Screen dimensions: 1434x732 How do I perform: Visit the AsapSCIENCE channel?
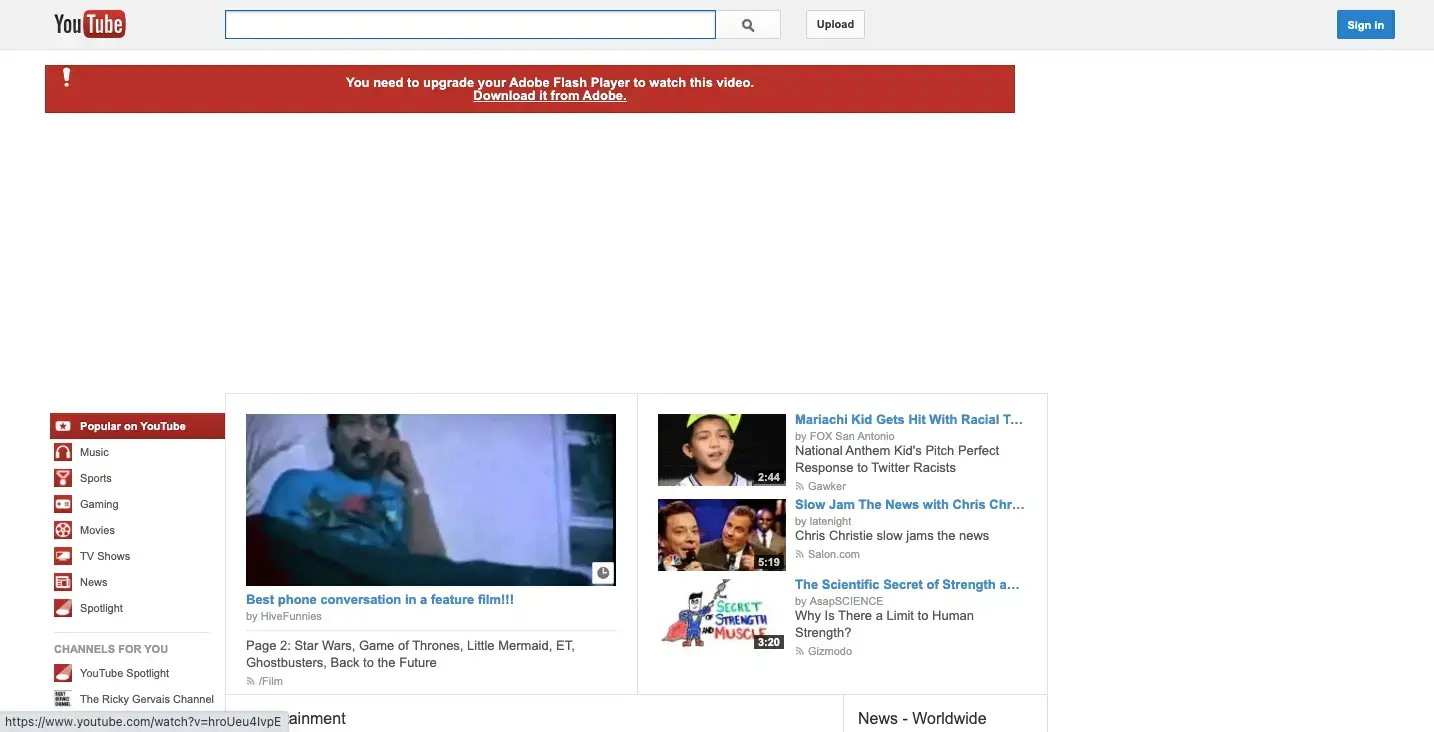pyautogui.click(x=847, y=601)
